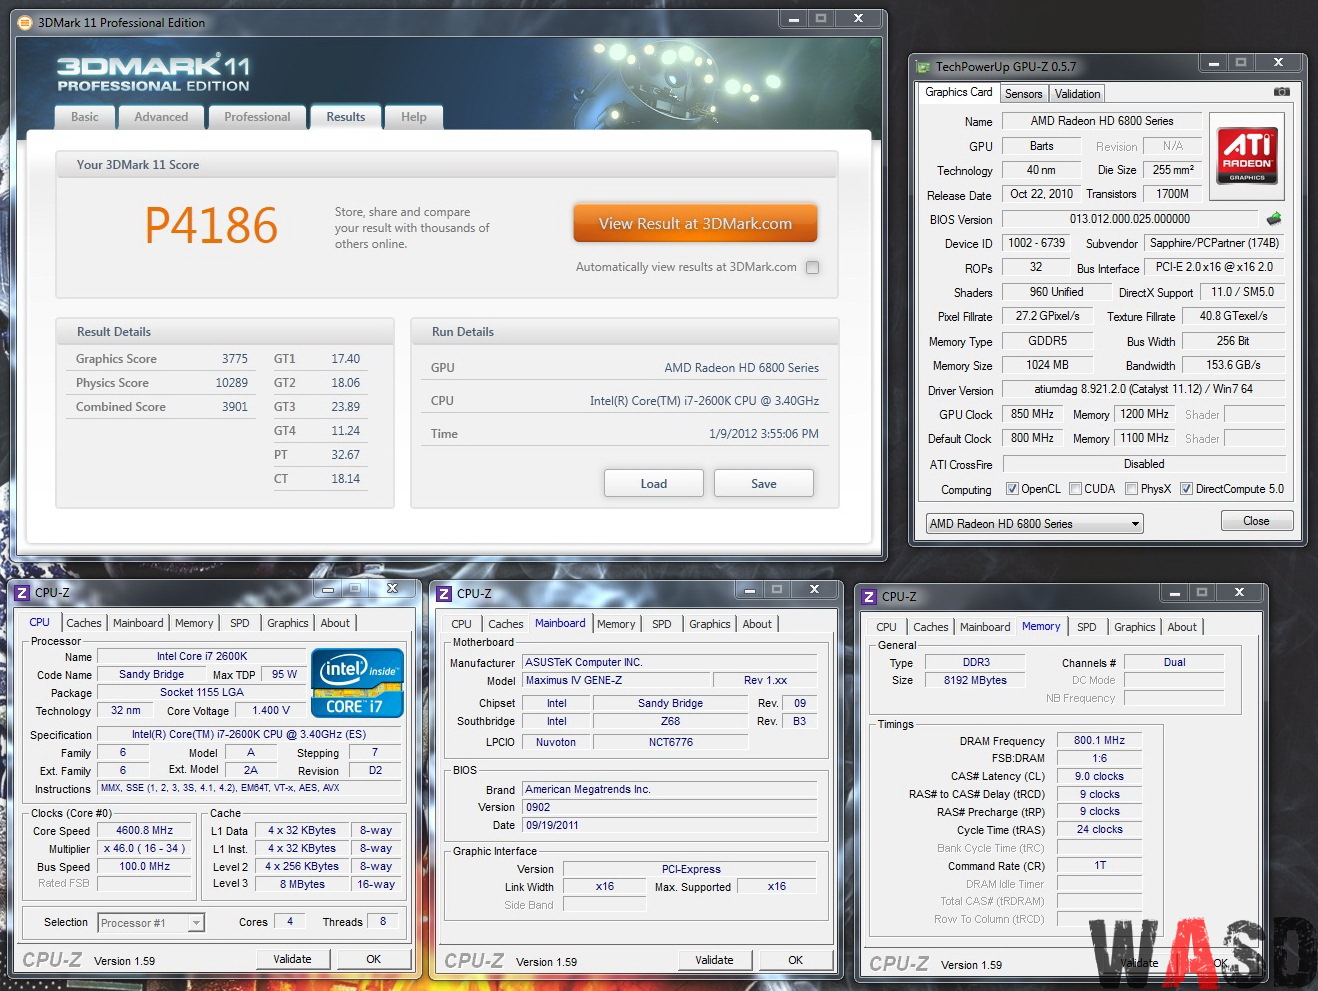Click GT4 value 11.24
The width and height of the screenshot is (1318, 991).
click(345, 431)
